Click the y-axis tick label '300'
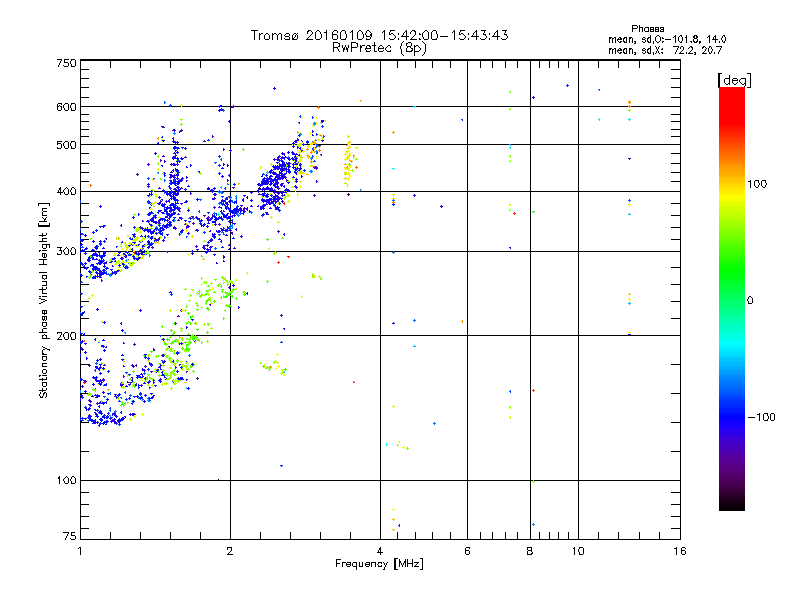The image size is (800, 600). pyautogui.click(x=66, y=252)
